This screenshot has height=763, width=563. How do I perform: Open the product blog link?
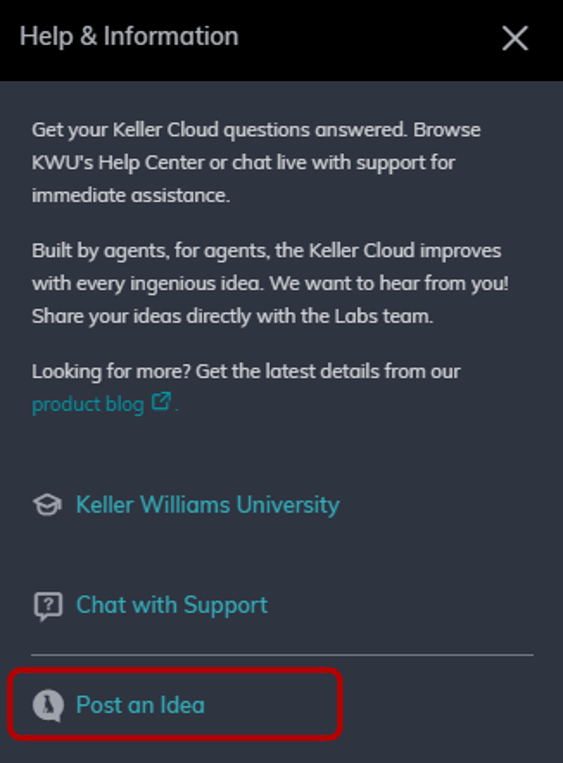(x=88, y=404)
